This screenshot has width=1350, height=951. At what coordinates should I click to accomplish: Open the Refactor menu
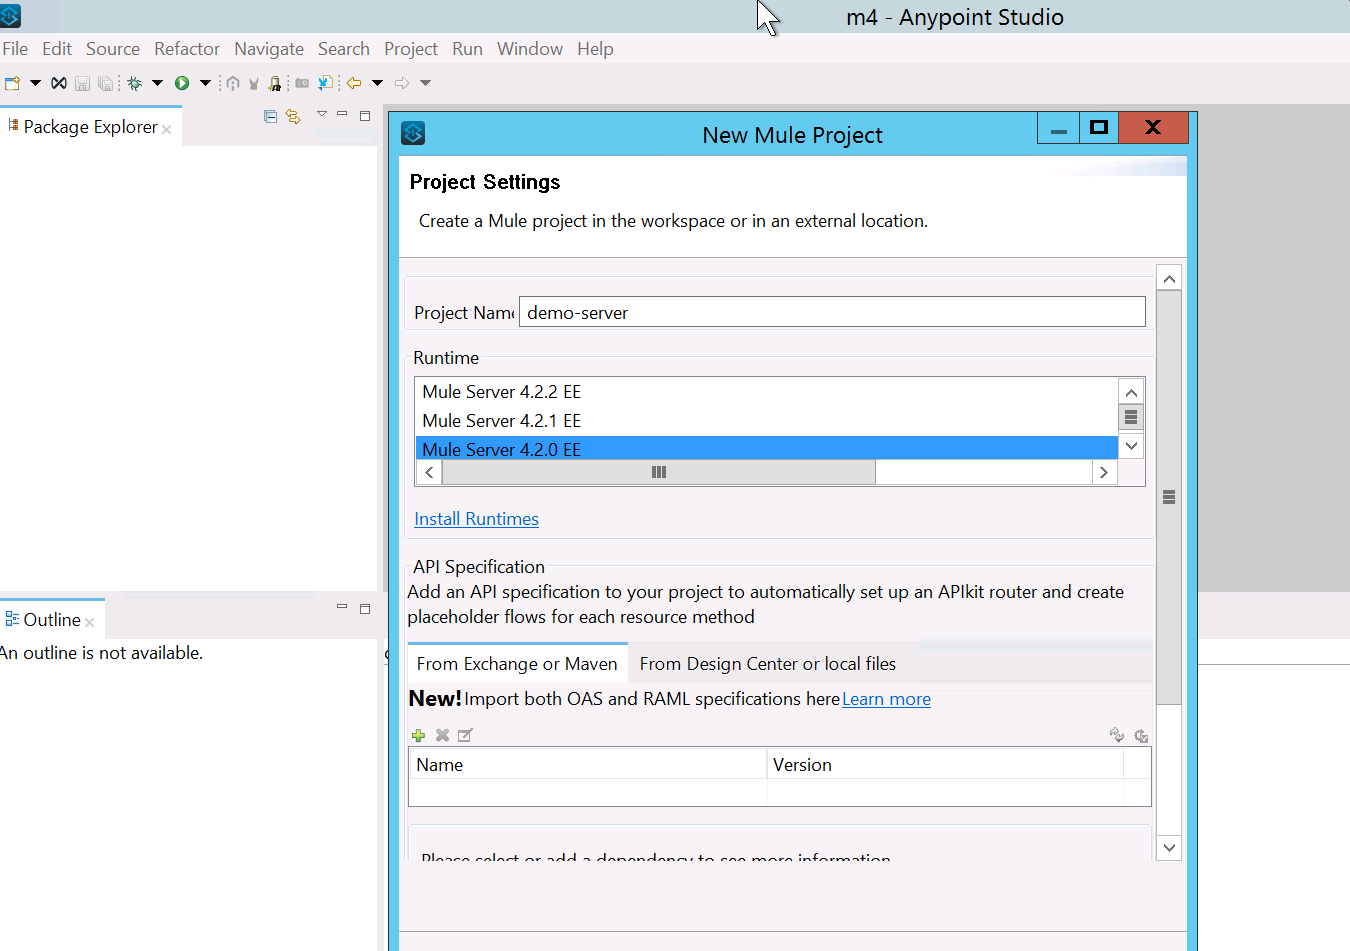pyautogui.click(x=187, y=49)
